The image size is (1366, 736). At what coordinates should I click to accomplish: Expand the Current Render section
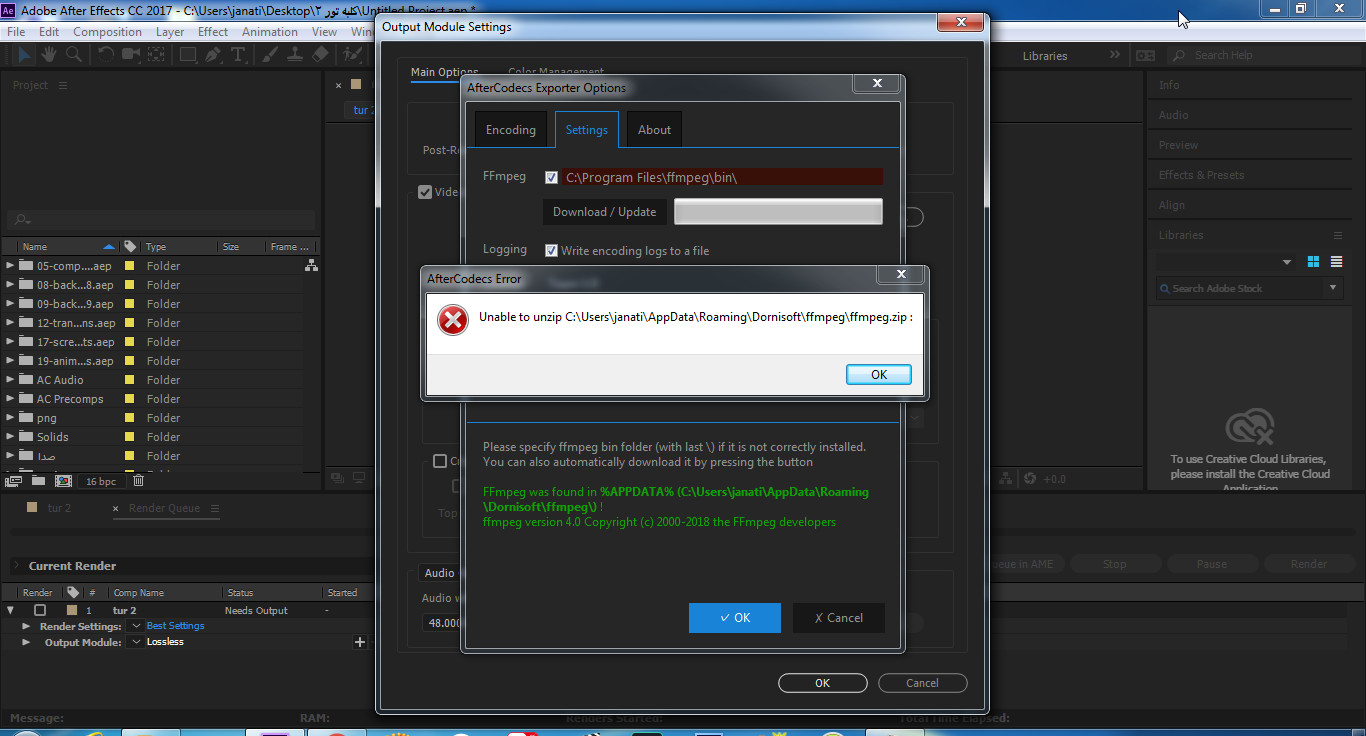(16, 566)
